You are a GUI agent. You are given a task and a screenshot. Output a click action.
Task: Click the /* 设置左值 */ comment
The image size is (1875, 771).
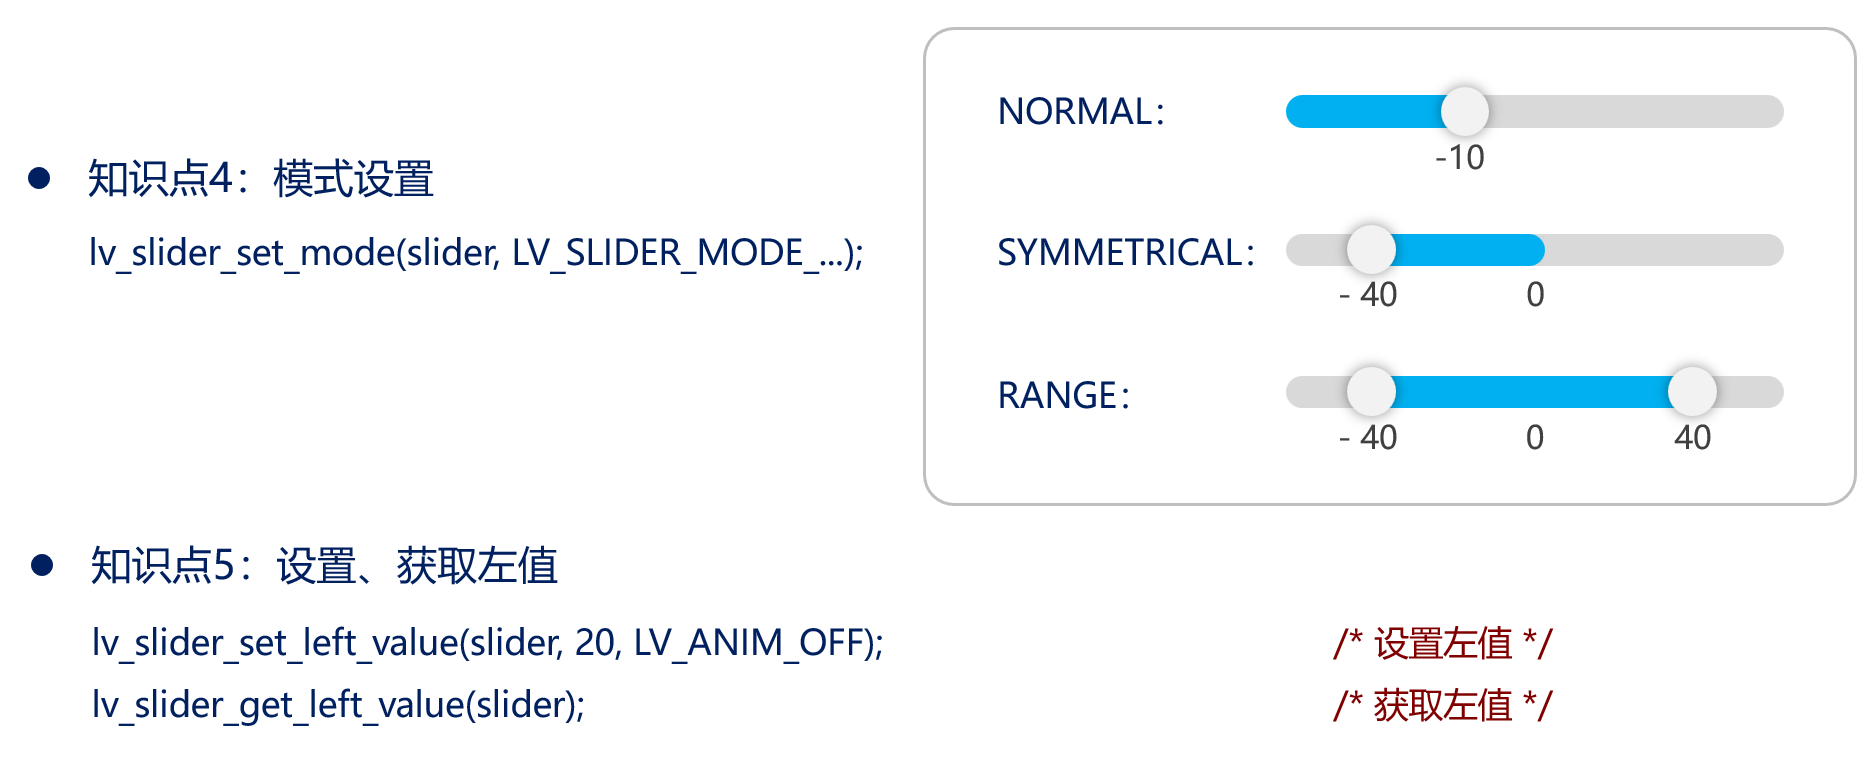coord(1442,643)
